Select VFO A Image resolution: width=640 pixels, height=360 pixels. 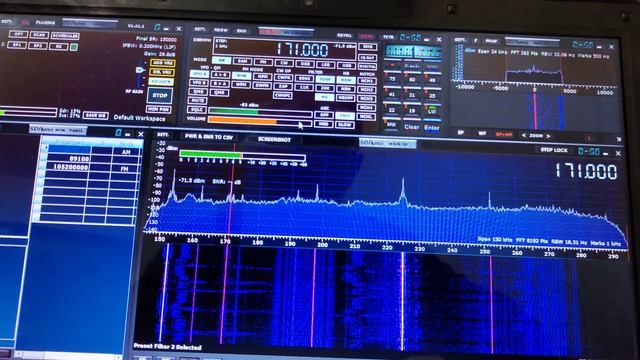(199, 74)
